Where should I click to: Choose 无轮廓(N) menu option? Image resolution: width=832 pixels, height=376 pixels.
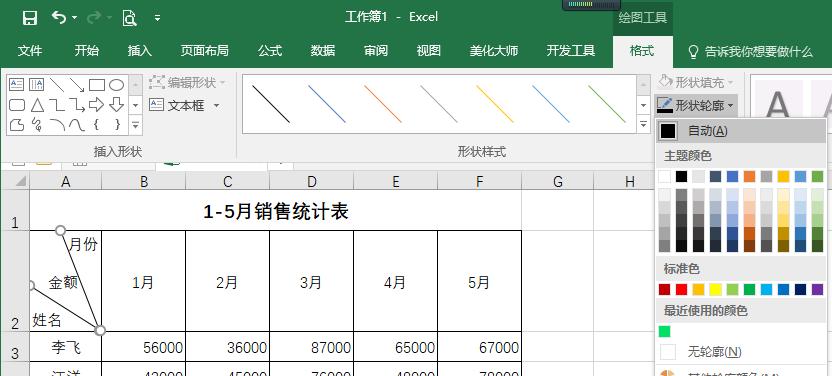(741, 352)
